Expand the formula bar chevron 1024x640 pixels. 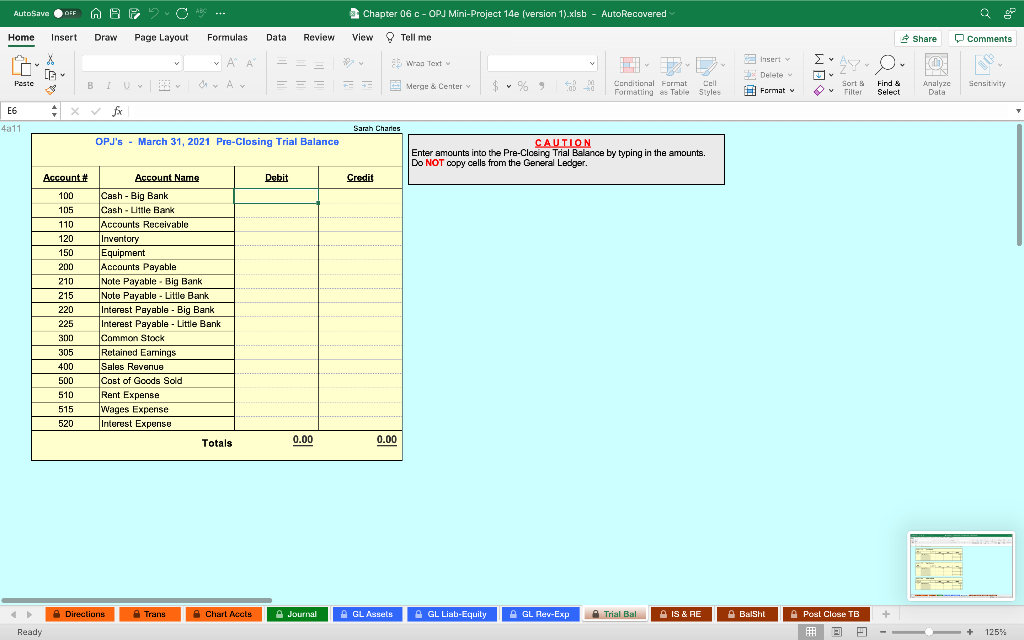[x=1018, y=111]
